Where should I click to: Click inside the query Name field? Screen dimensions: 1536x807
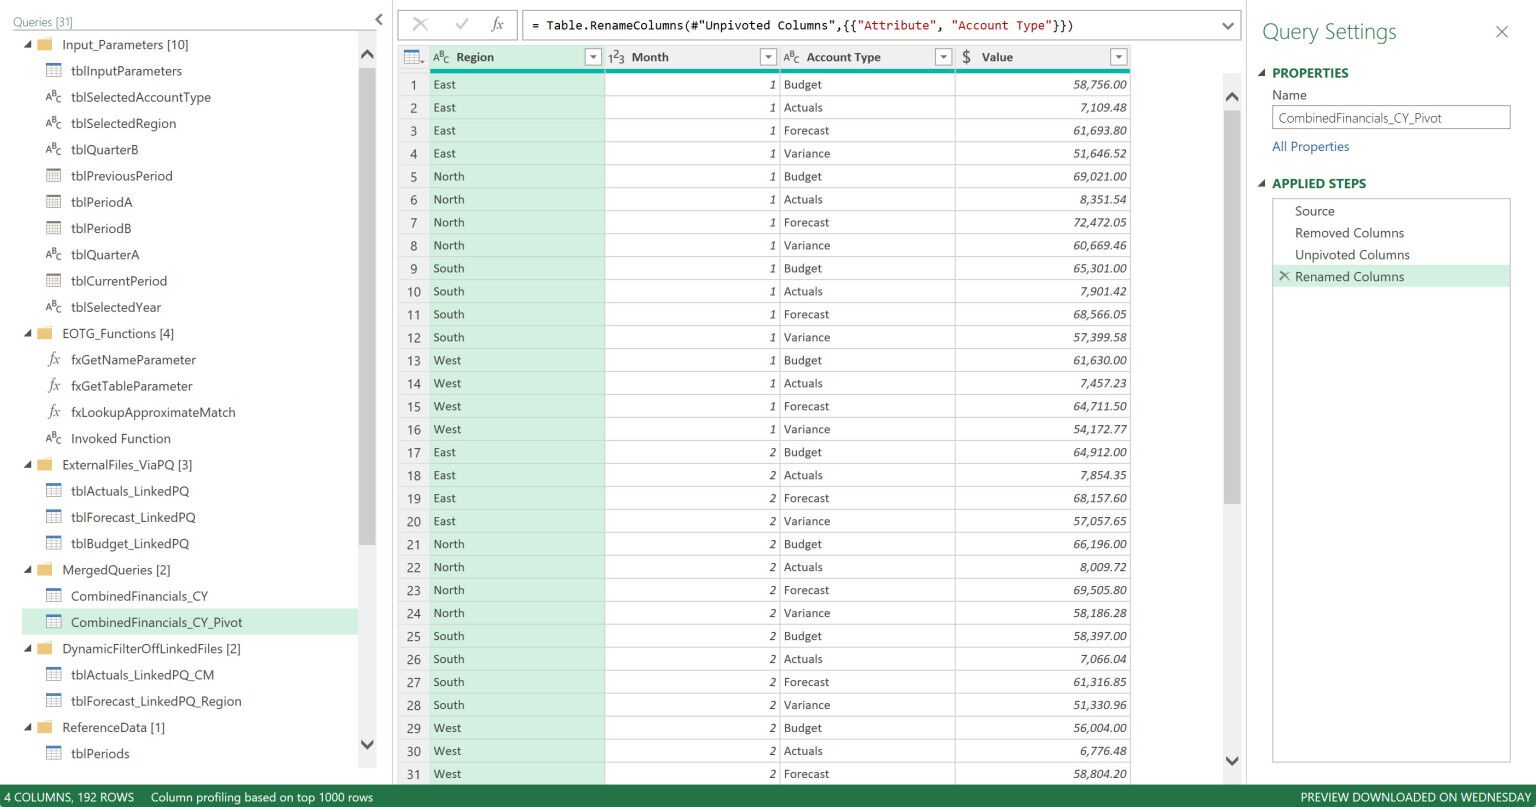coord(1390,117)
